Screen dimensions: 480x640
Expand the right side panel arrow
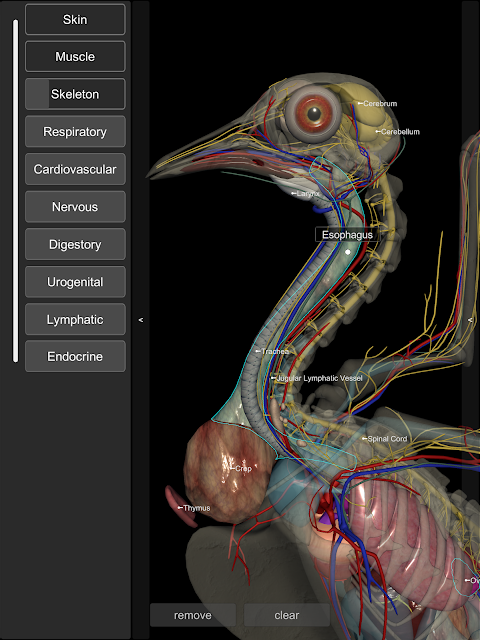[470, 320]
